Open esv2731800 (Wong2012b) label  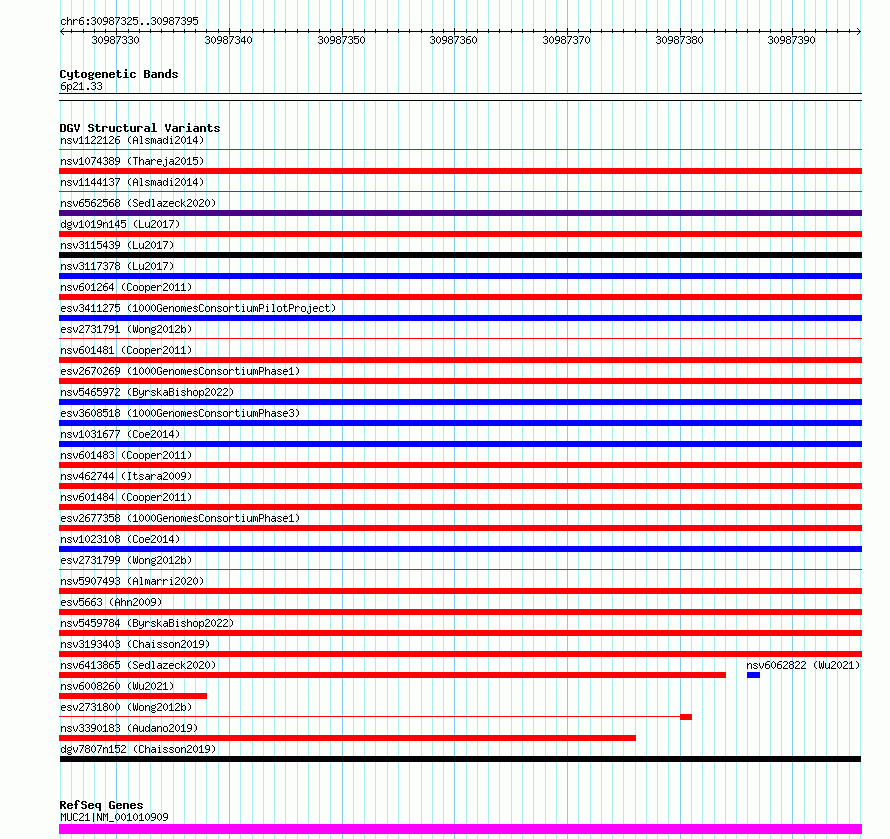coord(126,707)
